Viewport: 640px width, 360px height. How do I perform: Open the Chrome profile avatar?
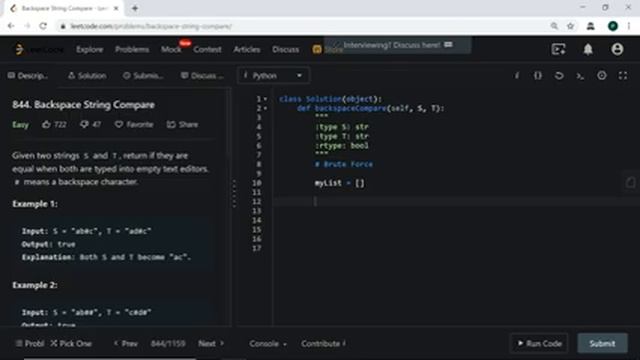coord(613,26)
